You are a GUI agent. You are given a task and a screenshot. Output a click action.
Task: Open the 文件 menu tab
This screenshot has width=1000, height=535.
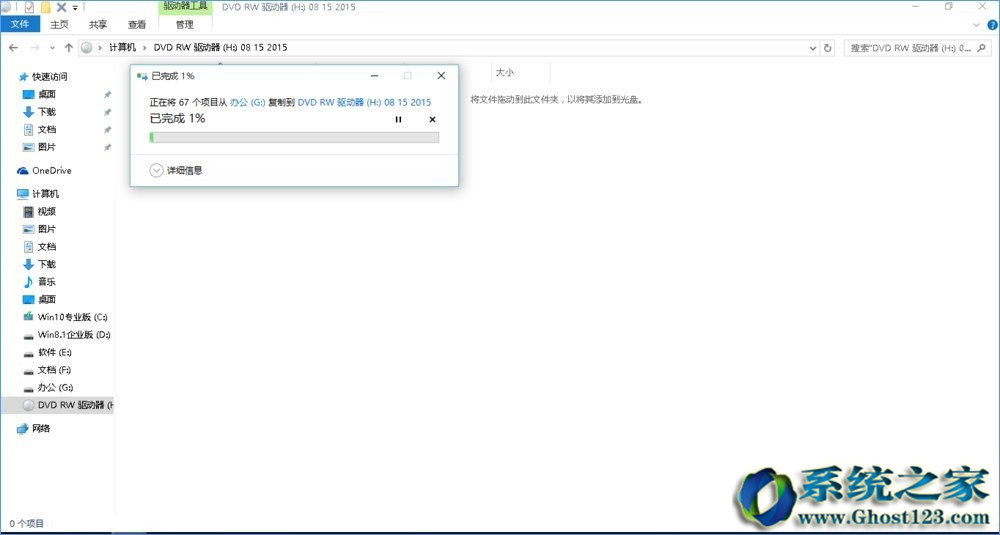point(20,24)
